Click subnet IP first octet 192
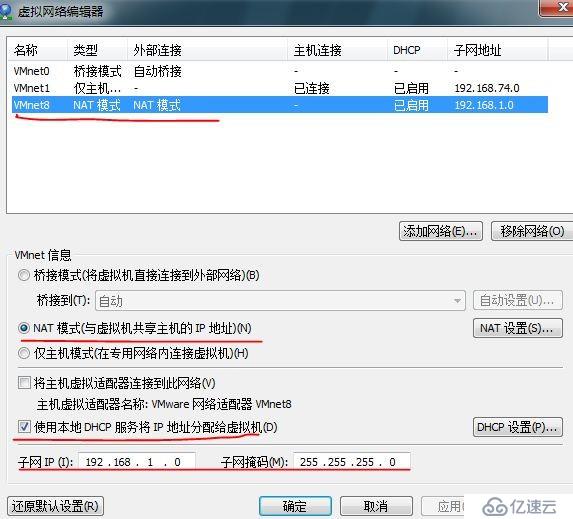The width and height of the screenshot is (573, 519). coord(94,462)
